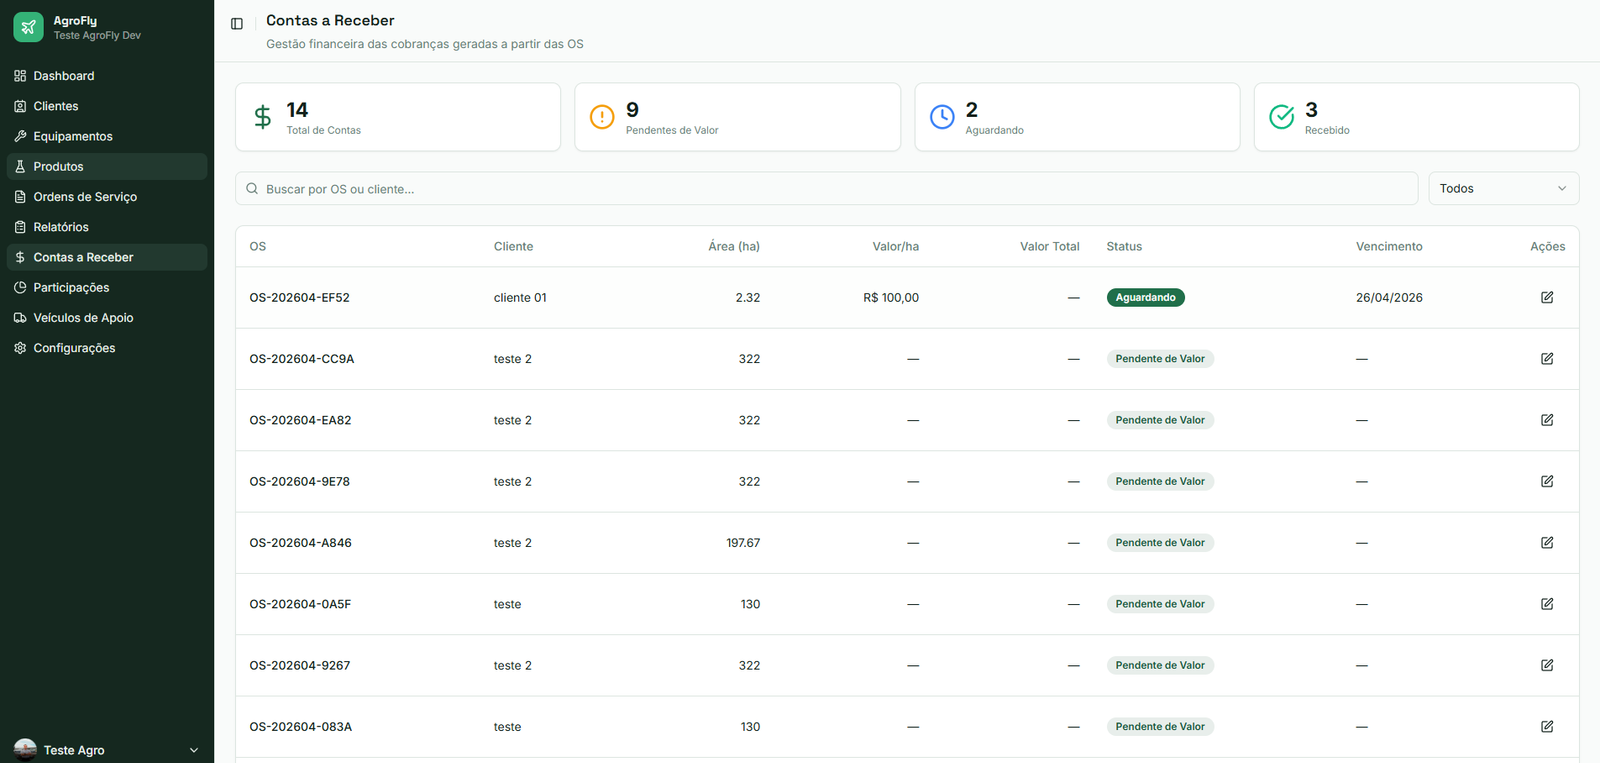Open the Todos status filter dropdown
Image resolution: width=1600 pixels, height=763 pixels.
click(x=1504, y=189)
